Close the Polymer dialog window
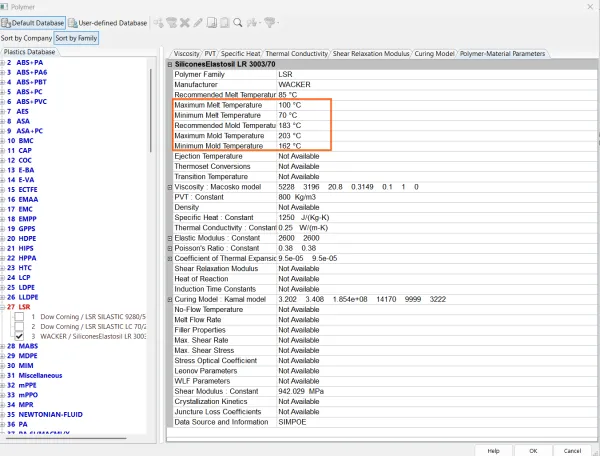This screenshot has width=600, height=456. (590, 7)
